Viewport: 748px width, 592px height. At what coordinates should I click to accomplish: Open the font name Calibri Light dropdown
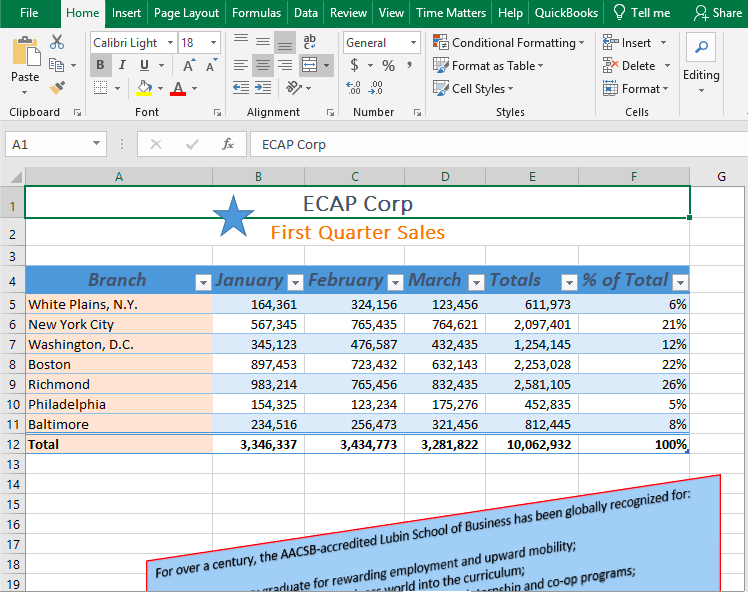point(170,42)
